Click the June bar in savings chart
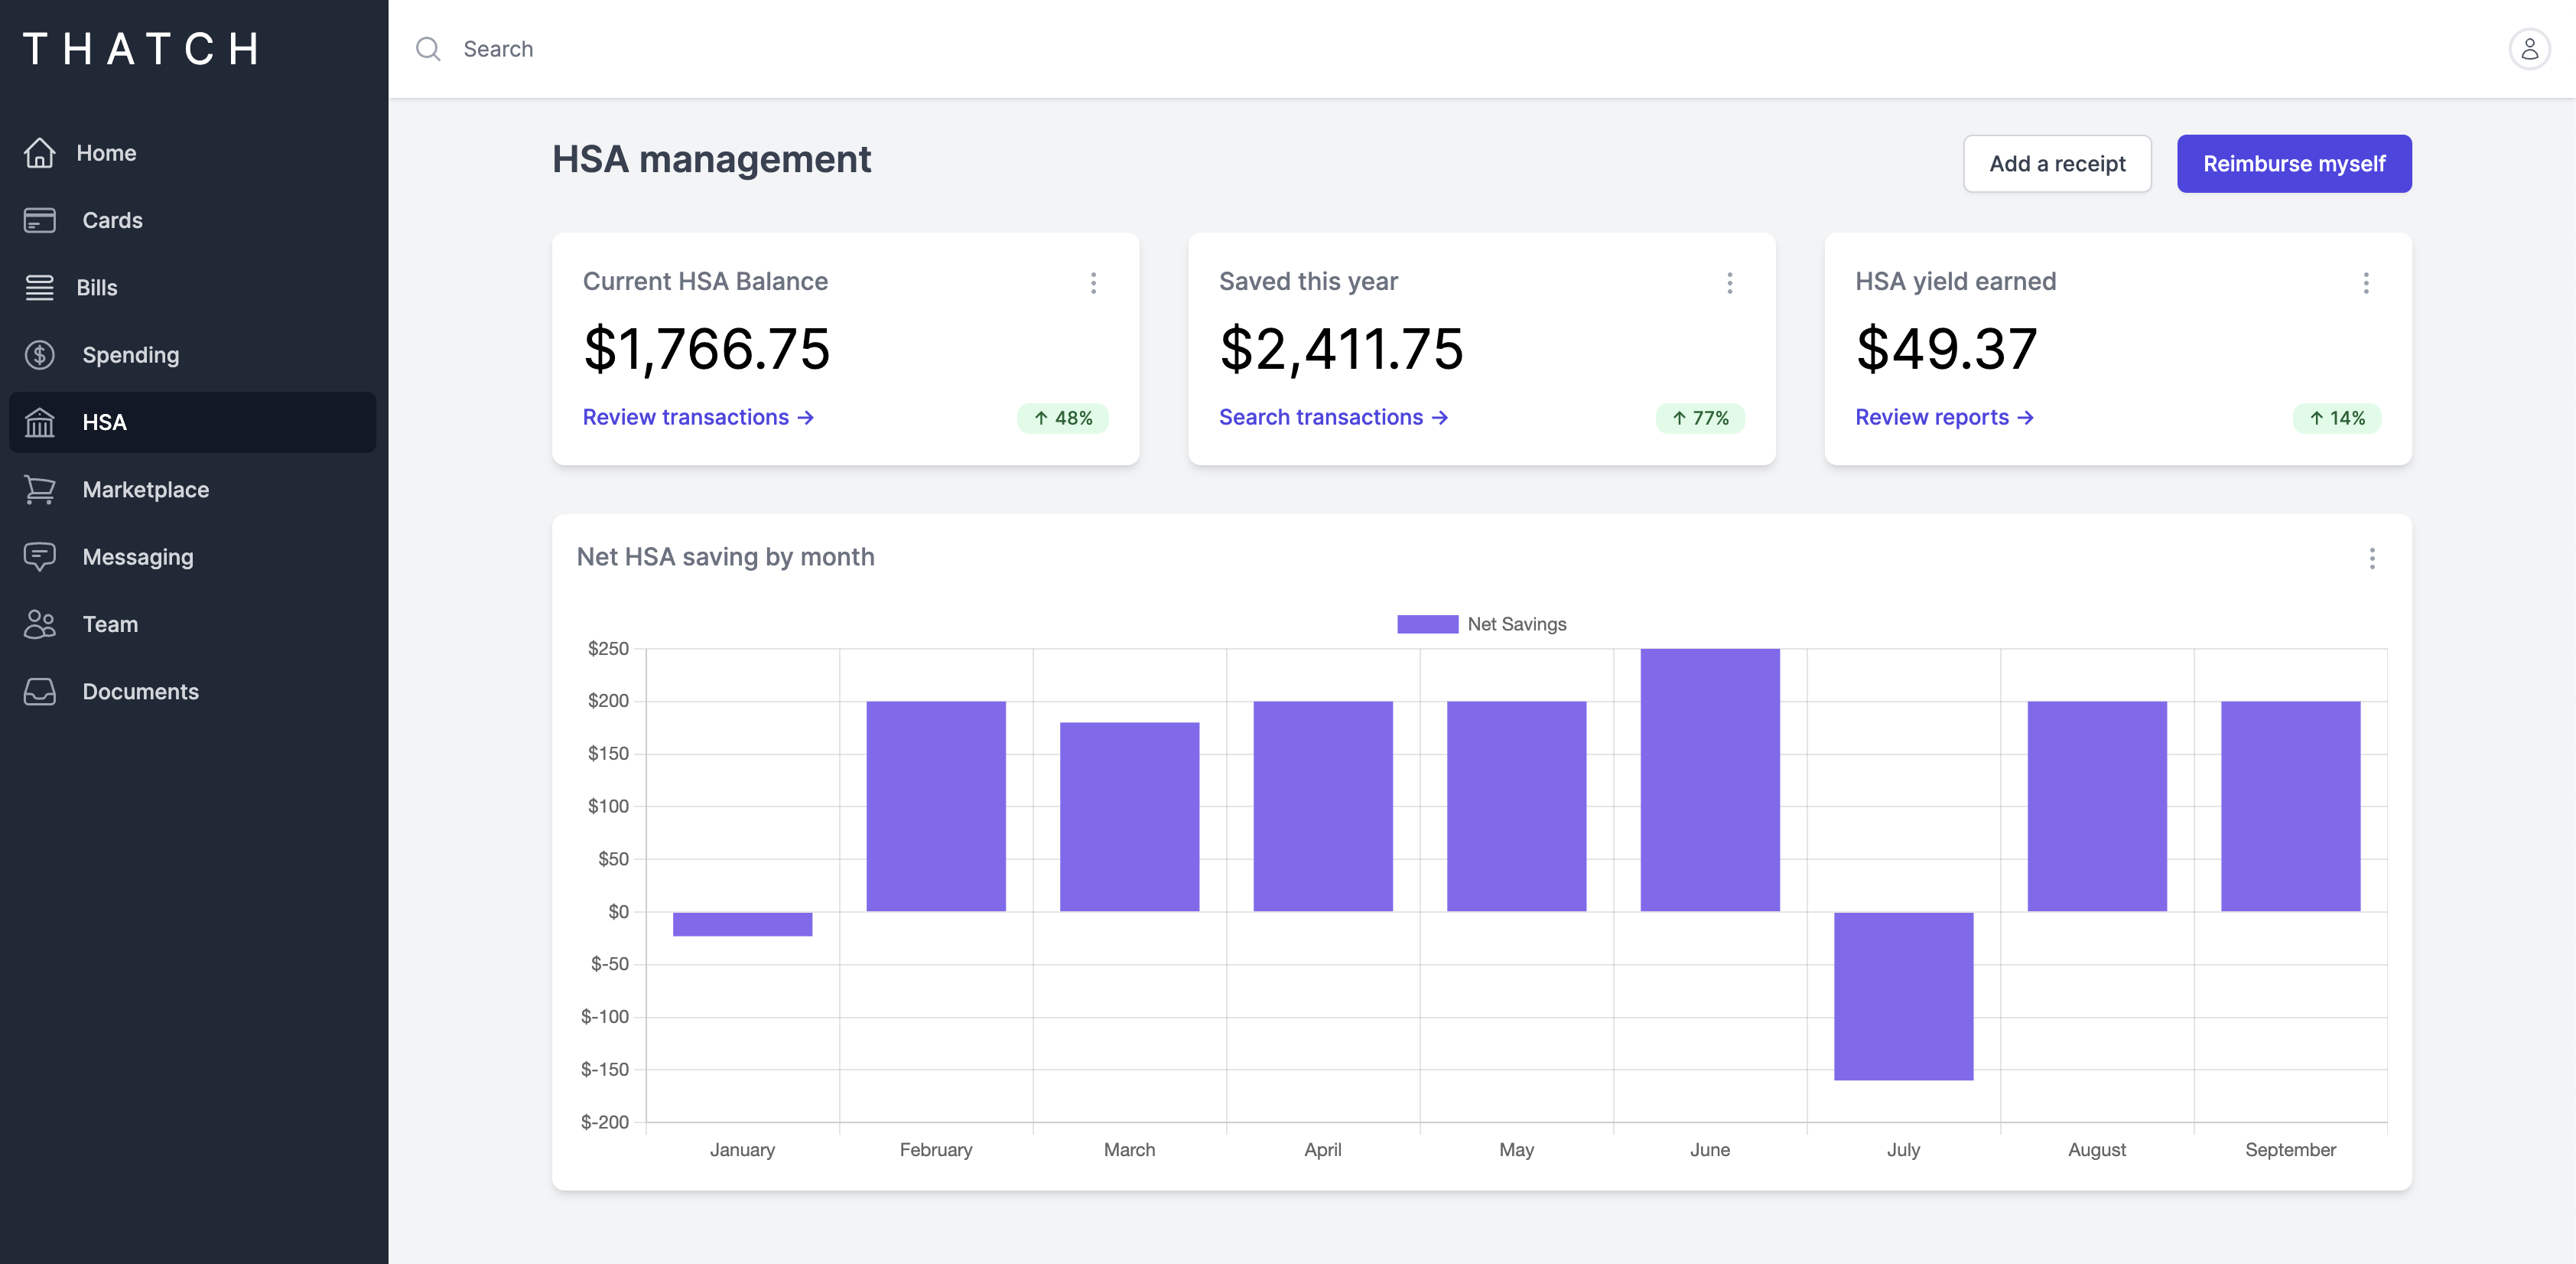 1709,780
